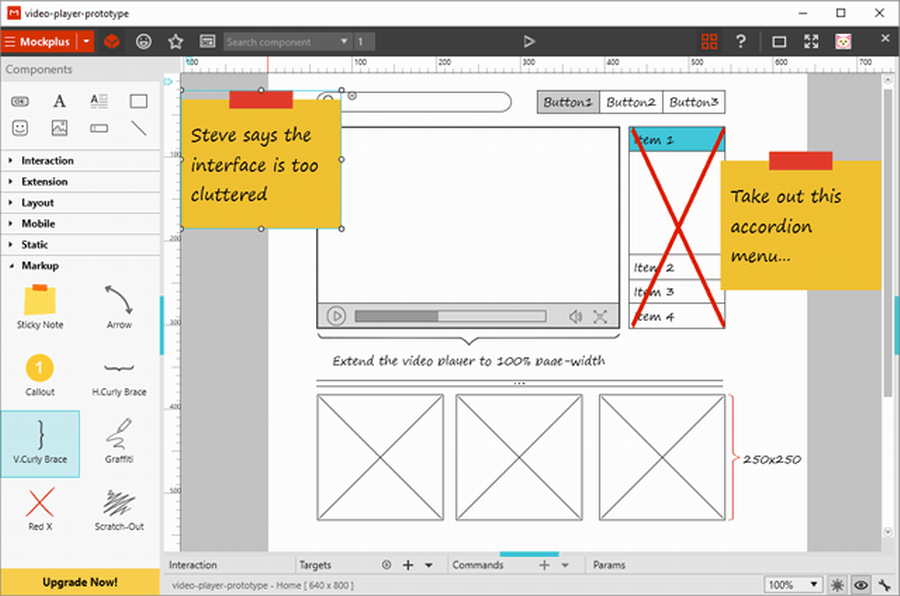Open help with the question mark icon
This screenshot has width=900, height=596.
741,42
